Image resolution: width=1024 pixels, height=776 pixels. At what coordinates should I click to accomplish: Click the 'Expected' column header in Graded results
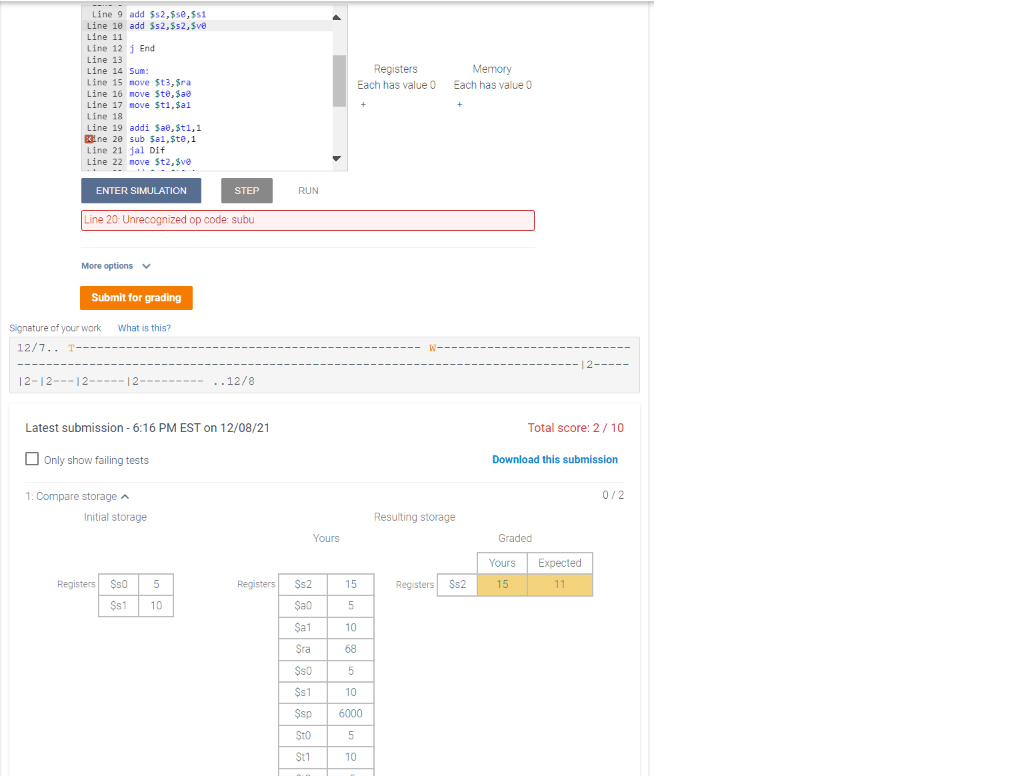pyautogui.click(x=559, y=563)
